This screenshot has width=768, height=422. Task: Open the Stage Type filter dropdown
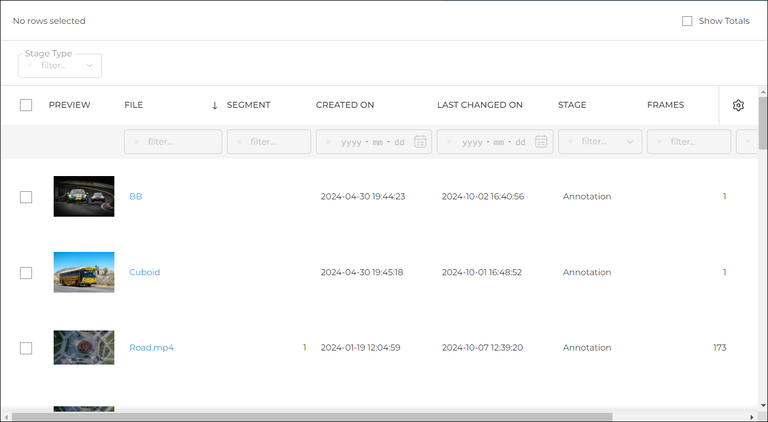pos(60,66)
